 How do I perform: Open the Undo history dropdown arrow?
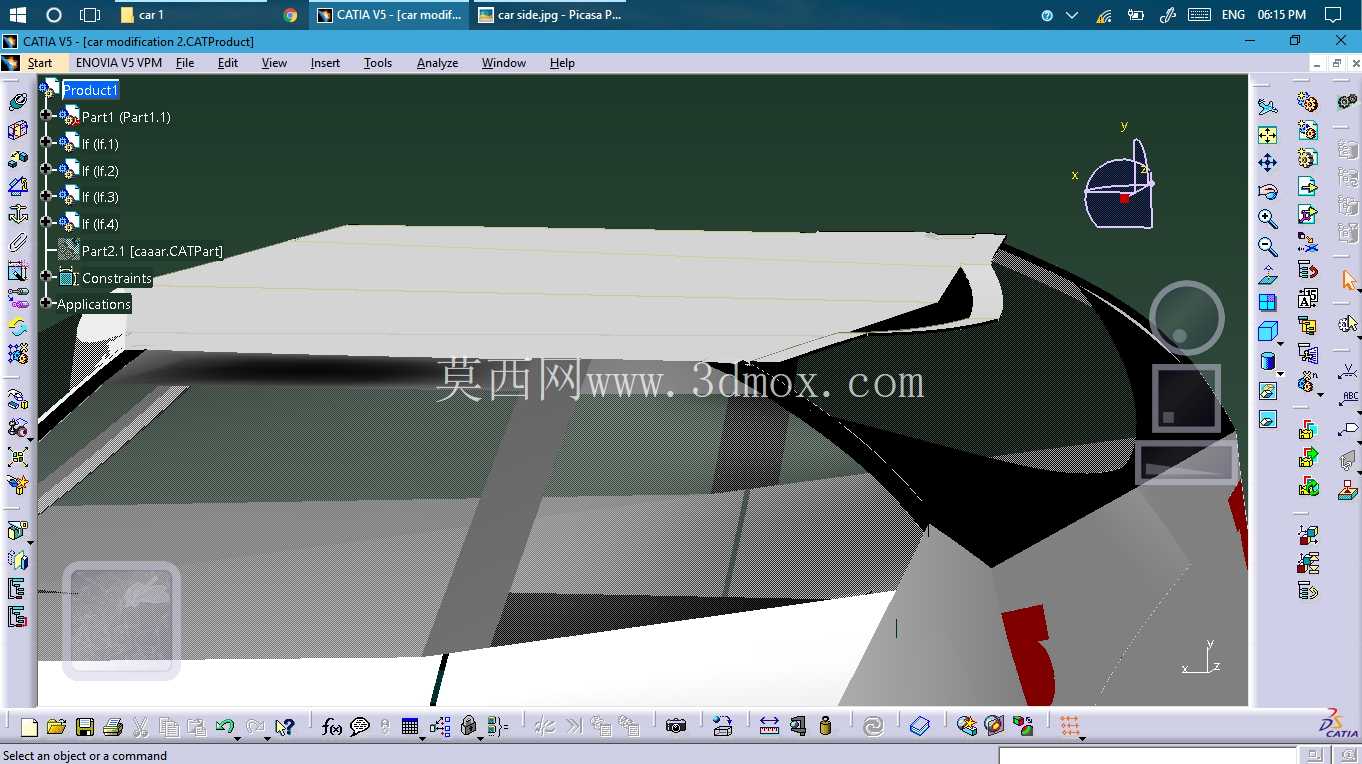click(238, 738)
